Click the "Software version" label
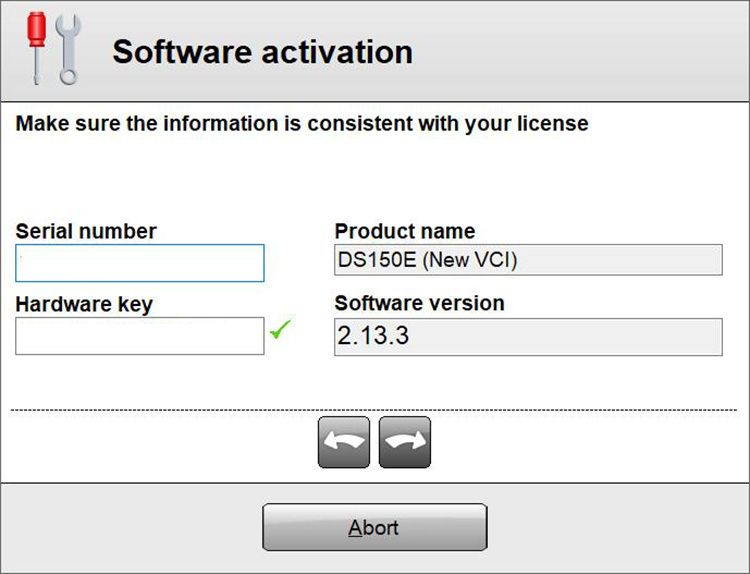Viewport: 750px width, 574px height. (x=419, y=303)
